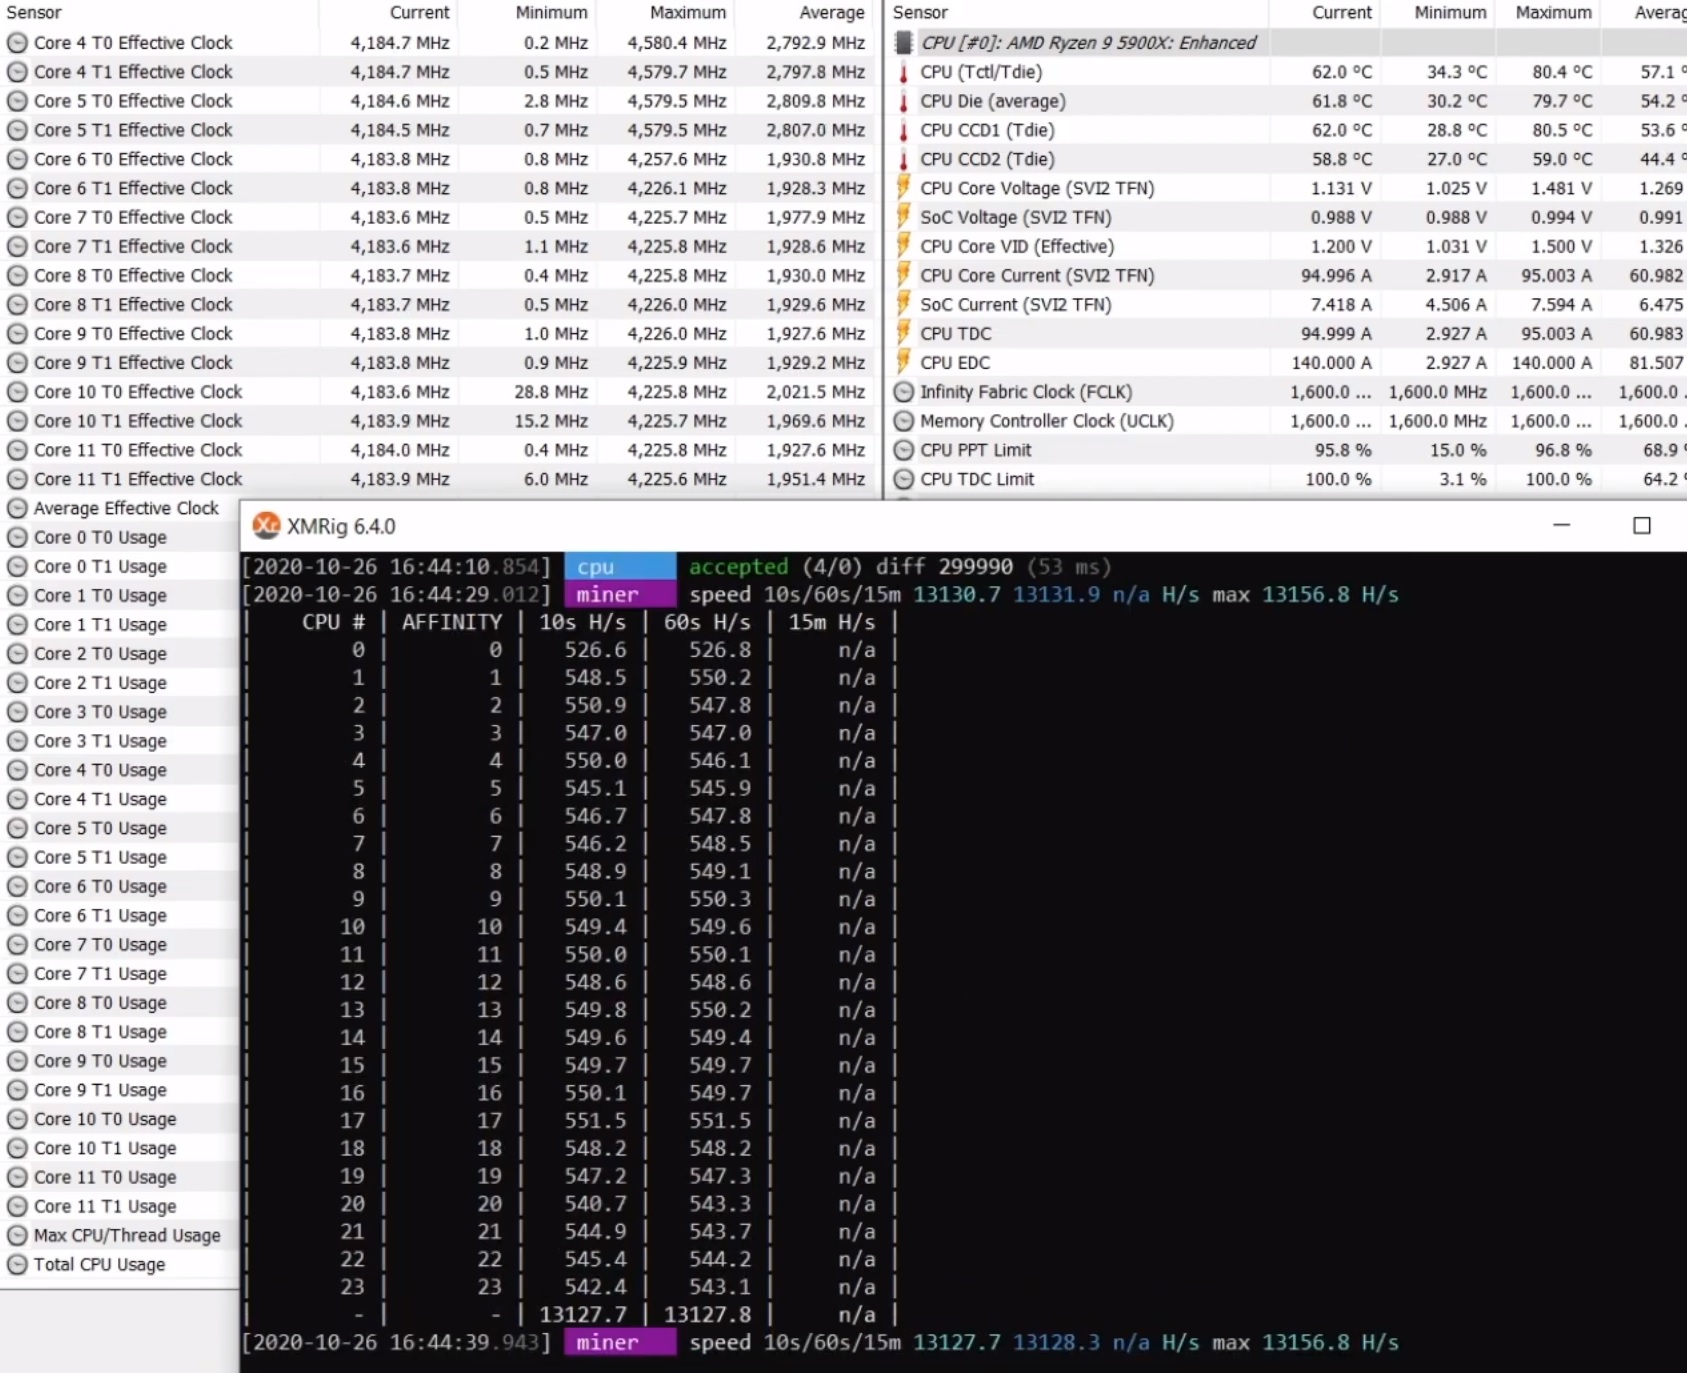Screen dimensions: 1687x1373
Task: Click the left pane Average column header
Action: 804,13
